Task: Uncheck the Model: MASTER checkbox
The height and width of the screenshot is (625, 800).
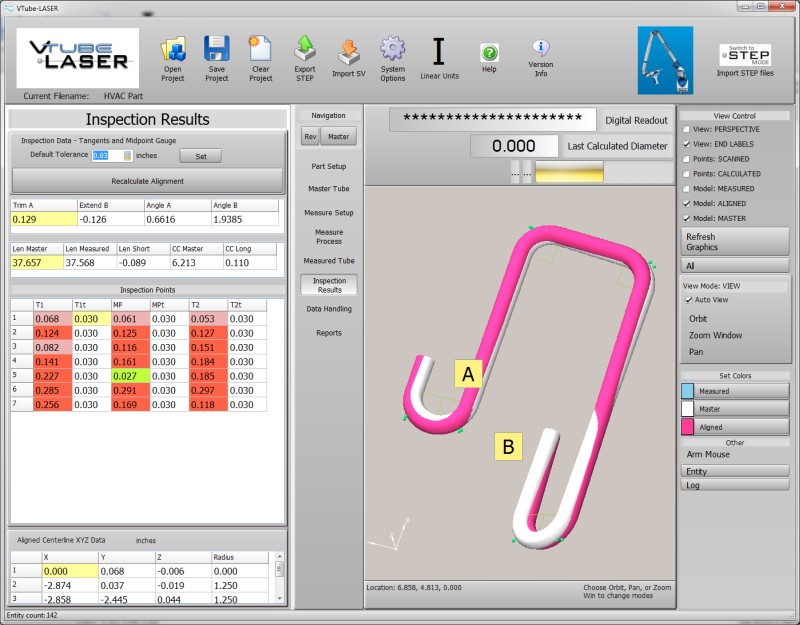Action: point(686,218)
